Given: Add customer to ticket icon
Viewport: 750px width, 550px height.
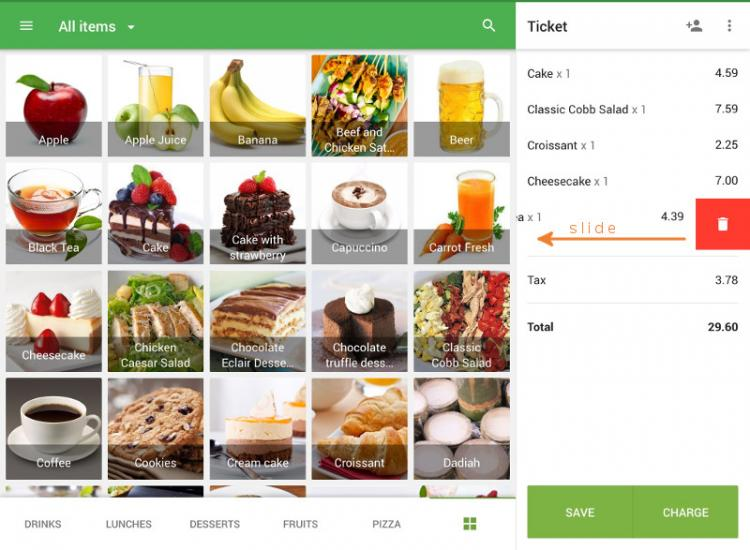Looking at the screenshot, I should 694,26.
